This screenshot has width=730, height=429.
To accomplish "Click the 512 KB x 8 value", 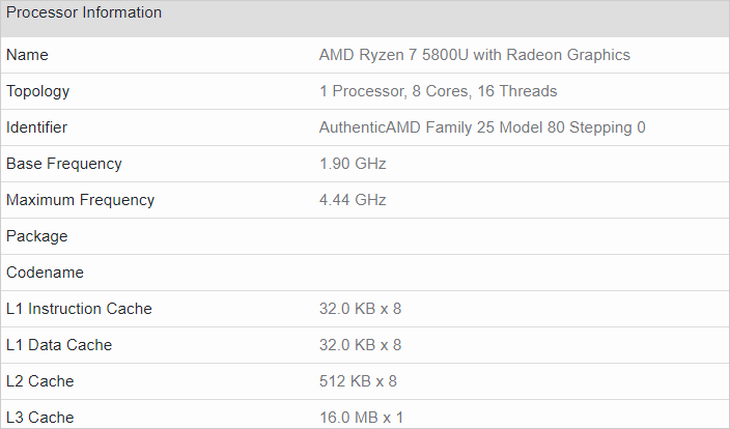I will point(358,381).
